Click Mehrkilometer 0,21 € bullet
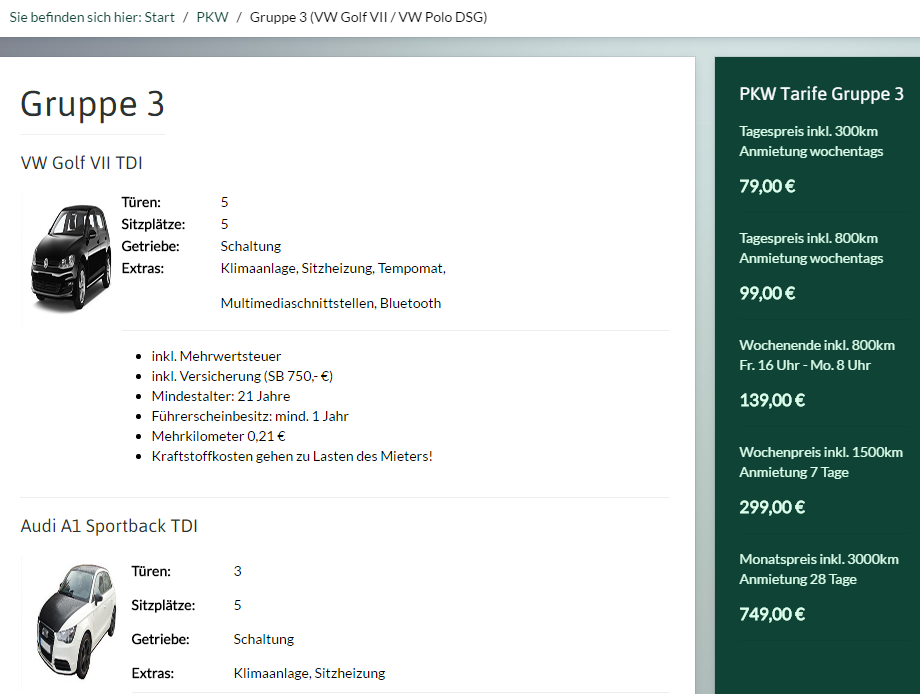Viewport: 920px width, 694px height. (x=218, y=436)
